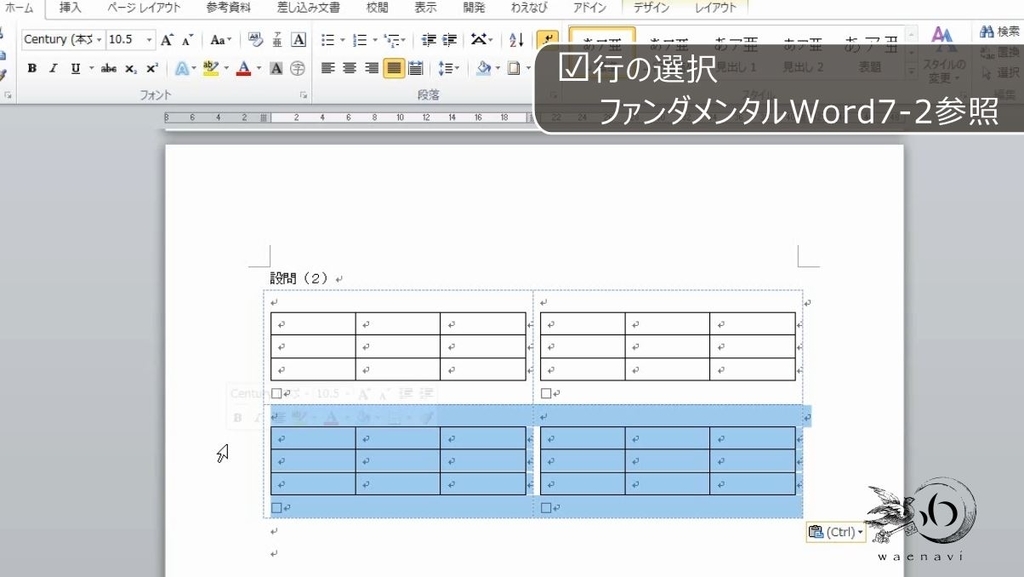1024x577 pixels.
Task: Toggle Bold formatting
Action: pyautogui.click(x=31, y=68)
